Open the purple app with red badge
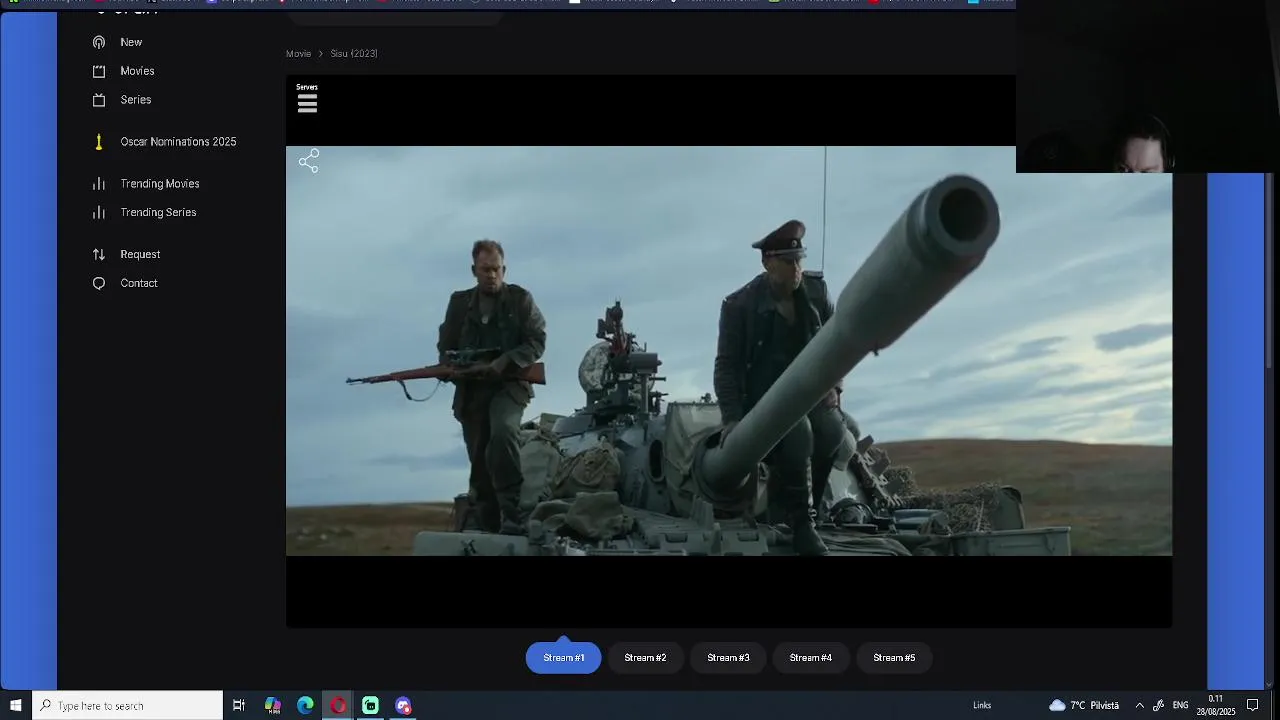Image resolution: width=1280 pixels, height=720 pixels. pos(403,705)
